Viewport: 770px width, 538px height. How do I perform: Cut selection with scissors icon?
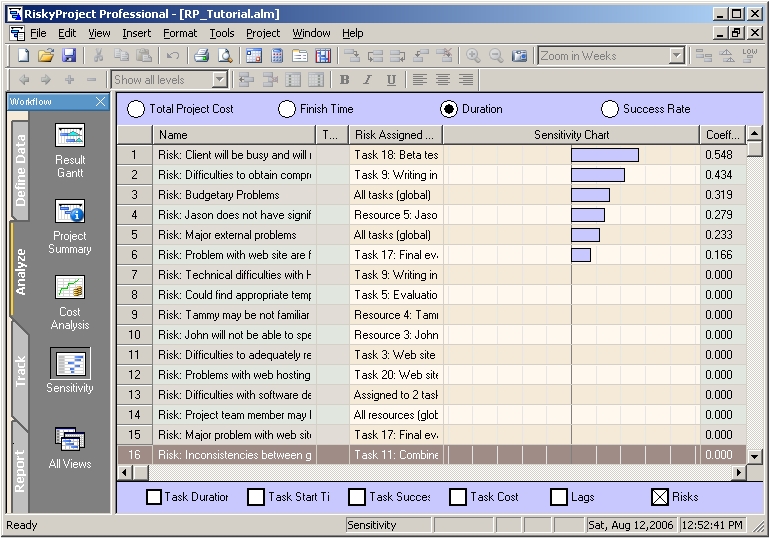coord(98,55)
